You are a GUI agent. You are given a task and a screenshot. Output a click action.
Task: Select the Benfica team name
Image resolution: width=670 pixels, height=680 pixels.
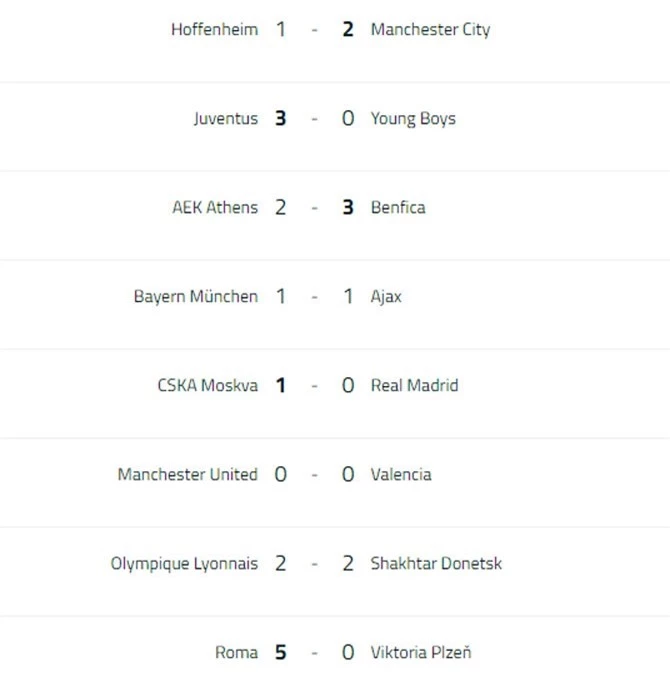tap(398, 207)
